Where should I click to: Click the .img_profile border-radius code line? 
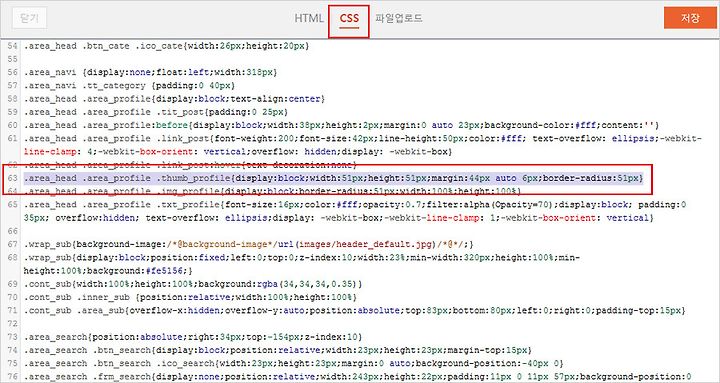[273, 191]
